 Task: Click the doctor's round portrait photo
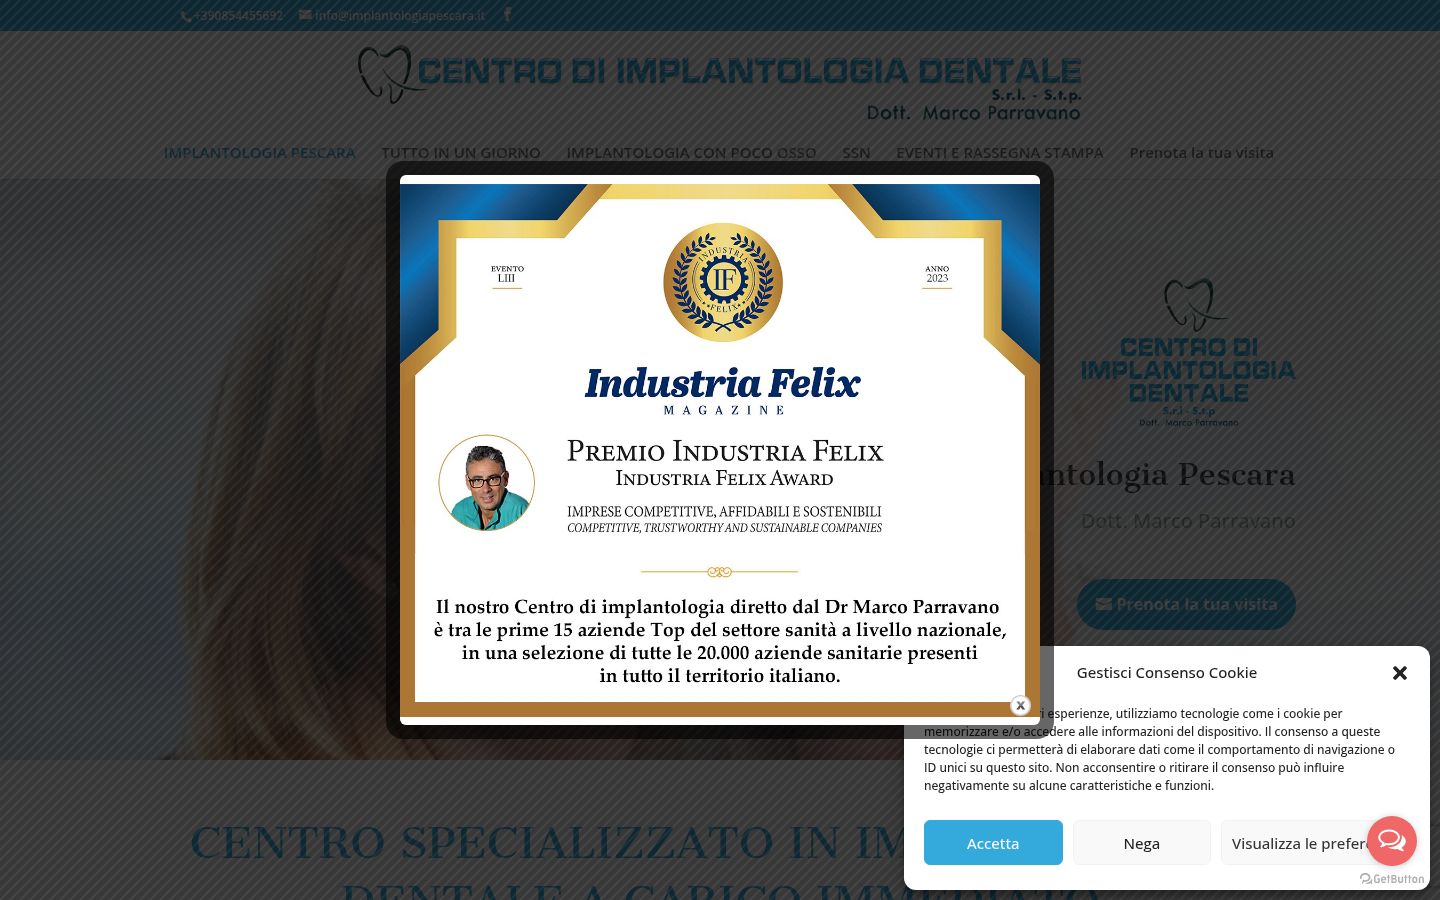[x=487, y=483]
